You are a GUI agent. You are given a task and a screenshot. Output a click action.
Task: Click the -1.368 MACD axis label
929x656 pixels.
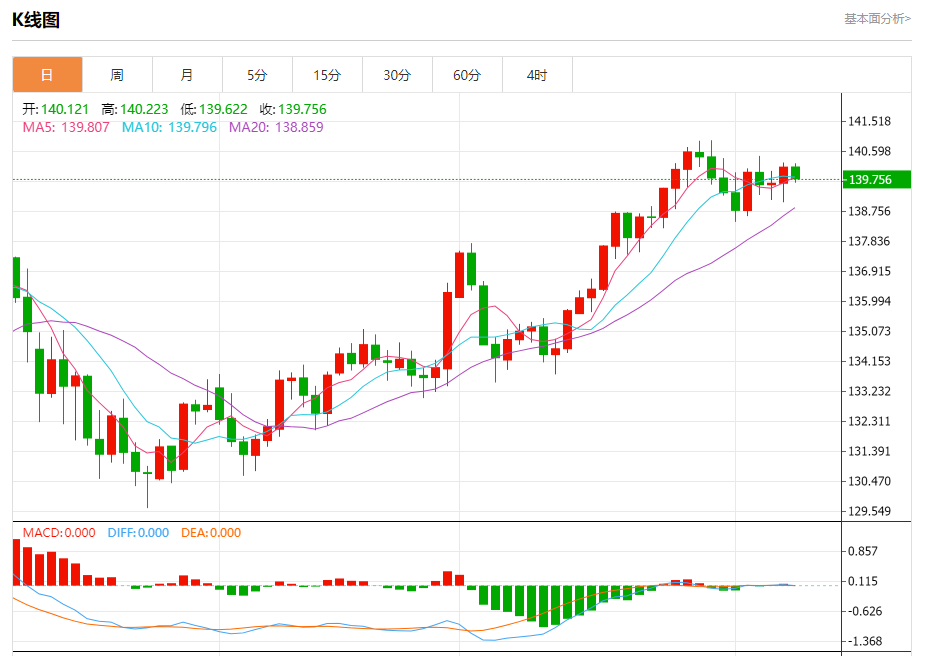(865, 641)
